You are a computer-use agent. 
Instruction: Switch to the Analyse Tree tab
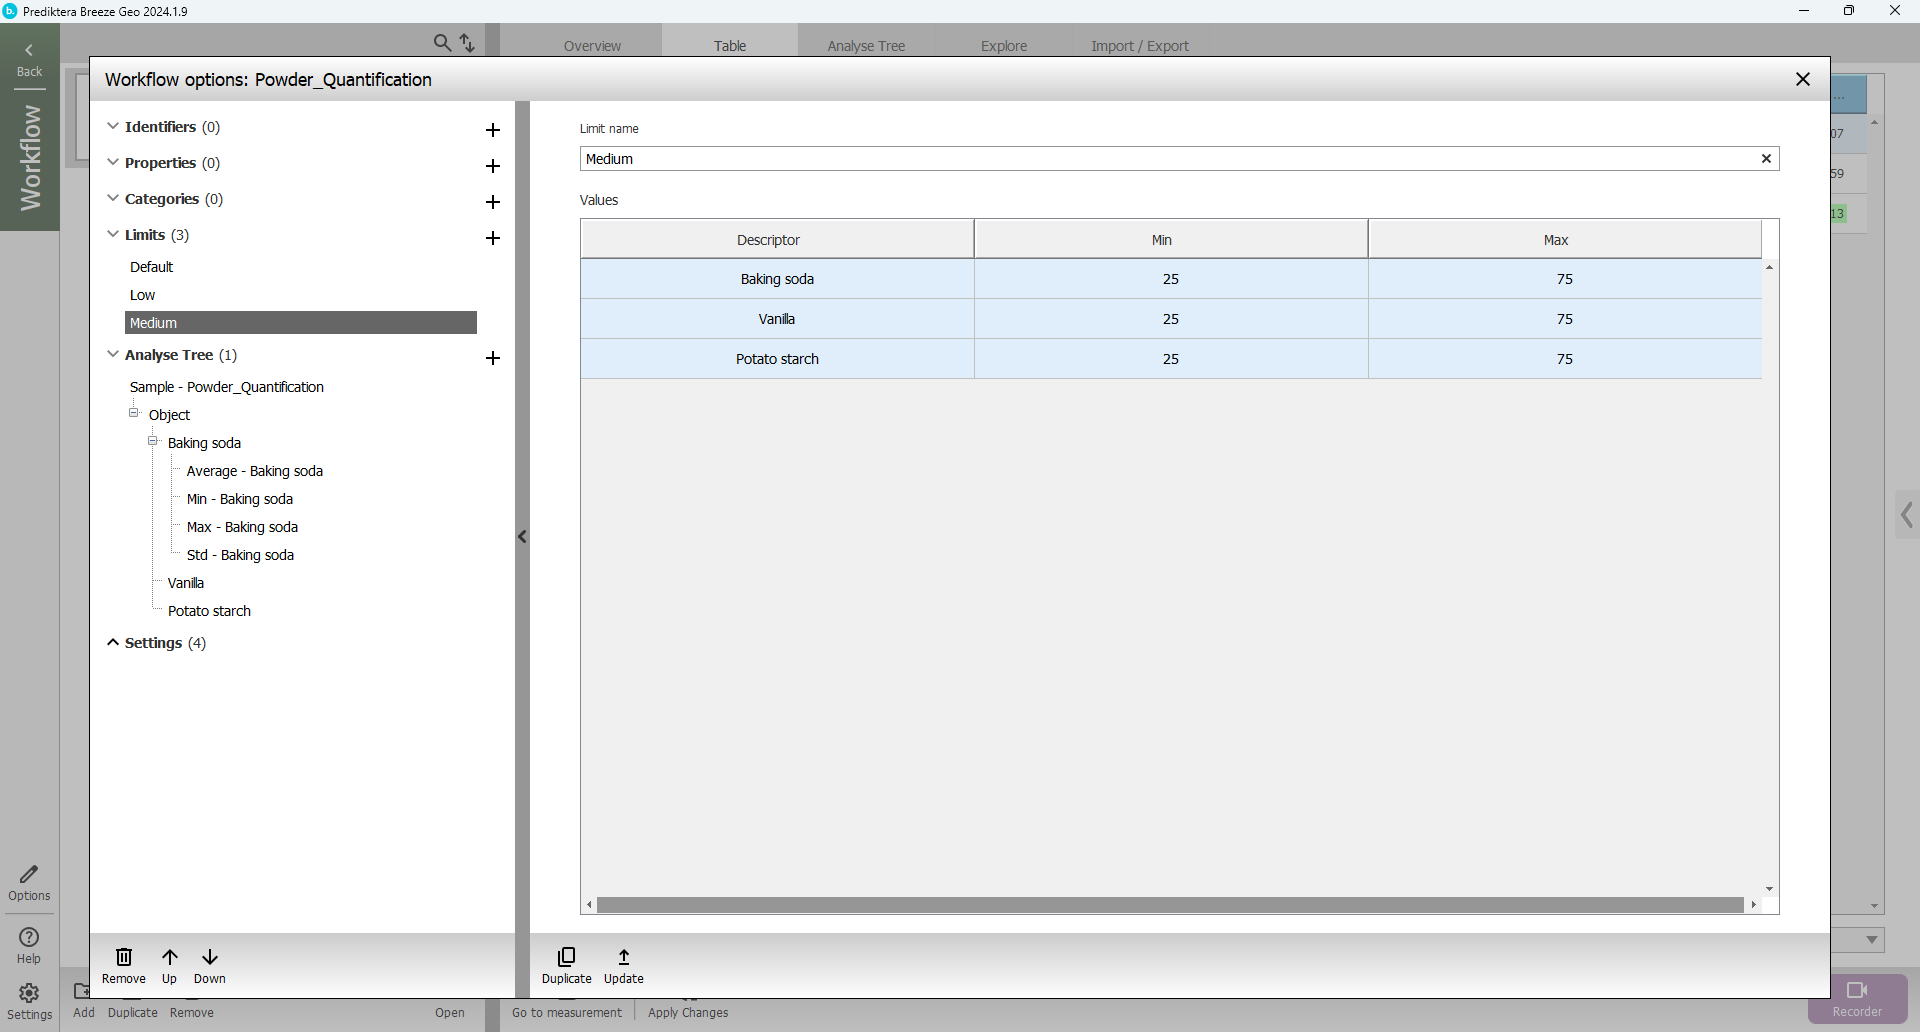pyautogui.click(x=865, y=46)
